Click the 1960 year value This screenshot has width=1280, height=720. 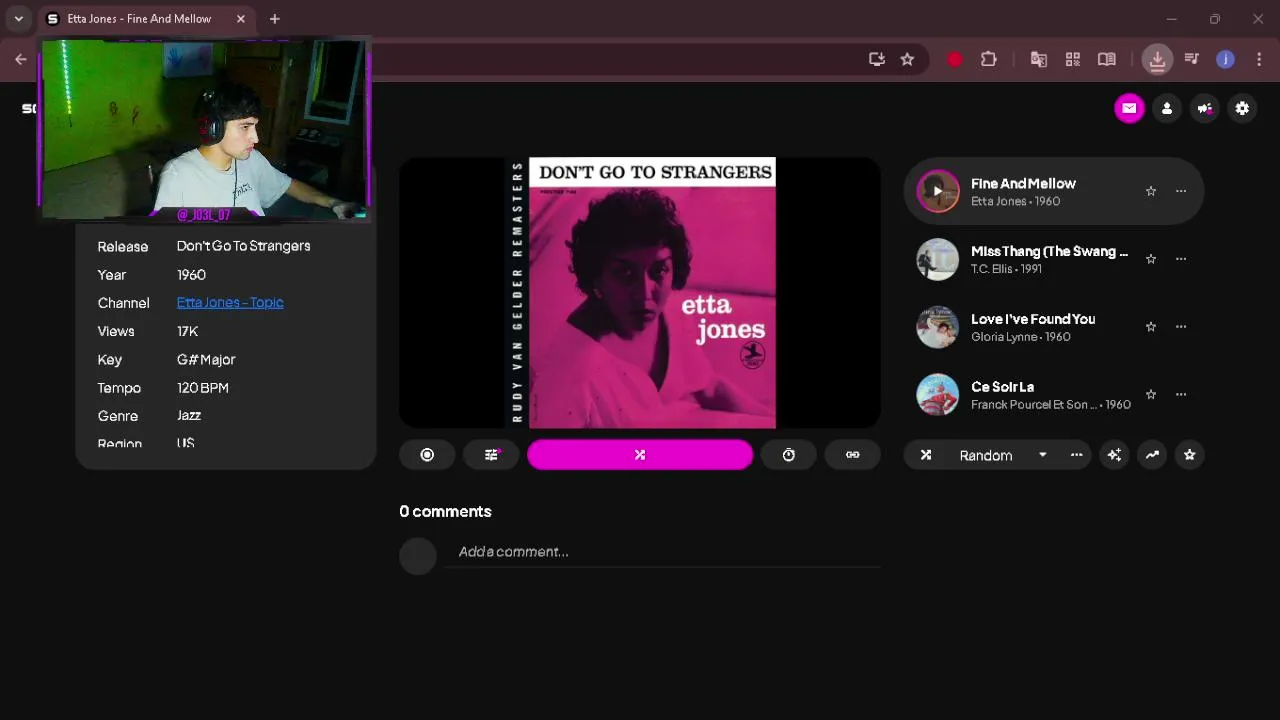click(x=191, y=274)
